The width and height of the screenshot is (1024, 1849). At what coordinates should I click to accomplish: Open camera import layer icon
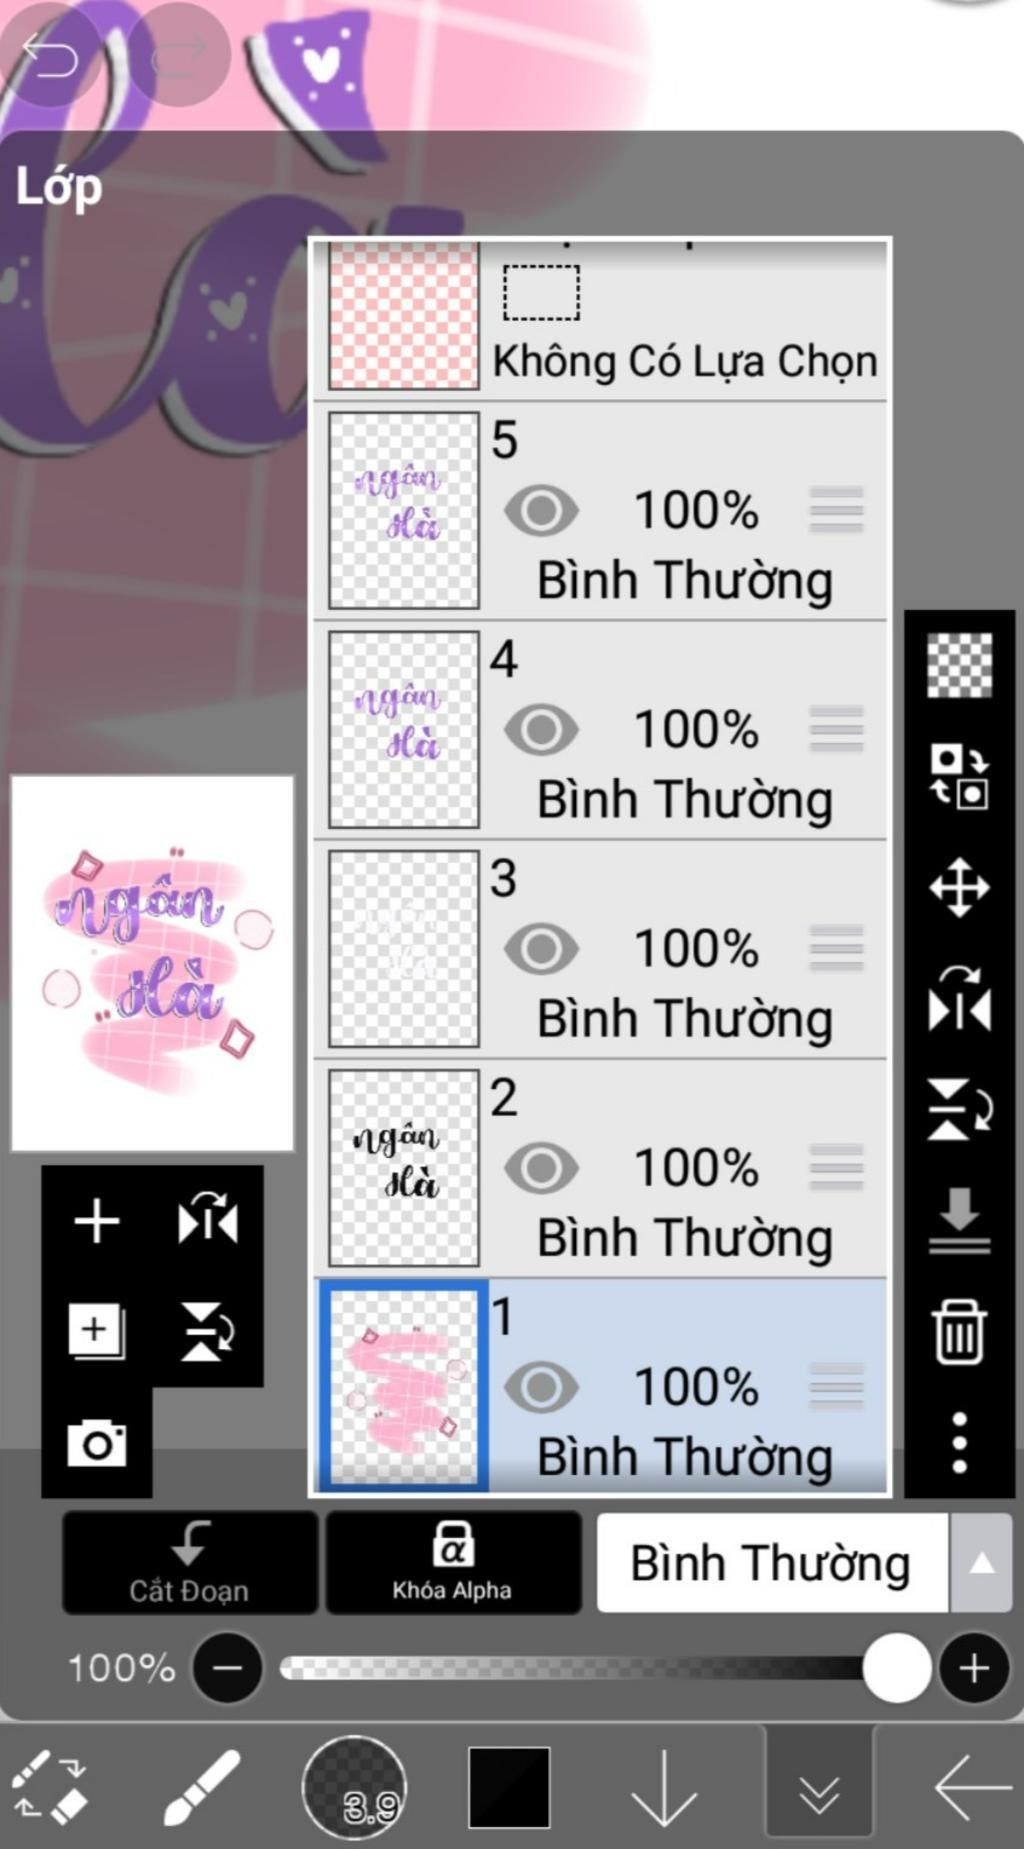pyautogui.click(x=97, y=1443)
